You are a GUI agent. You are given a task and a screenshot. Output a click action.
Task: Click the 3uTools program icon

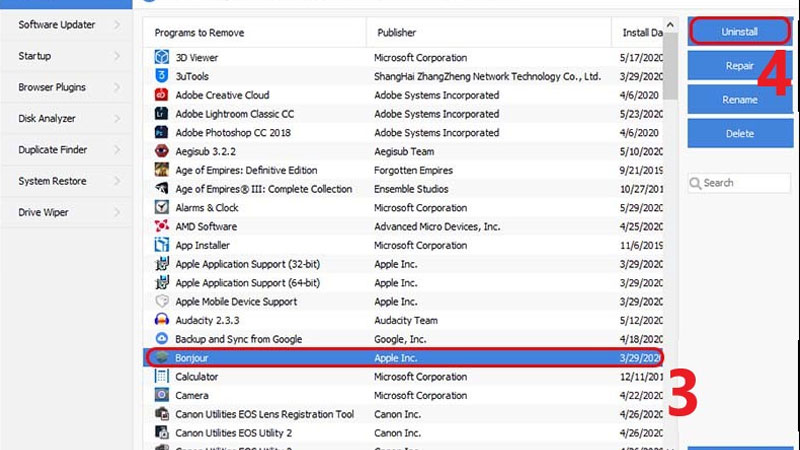coord(161,76)
